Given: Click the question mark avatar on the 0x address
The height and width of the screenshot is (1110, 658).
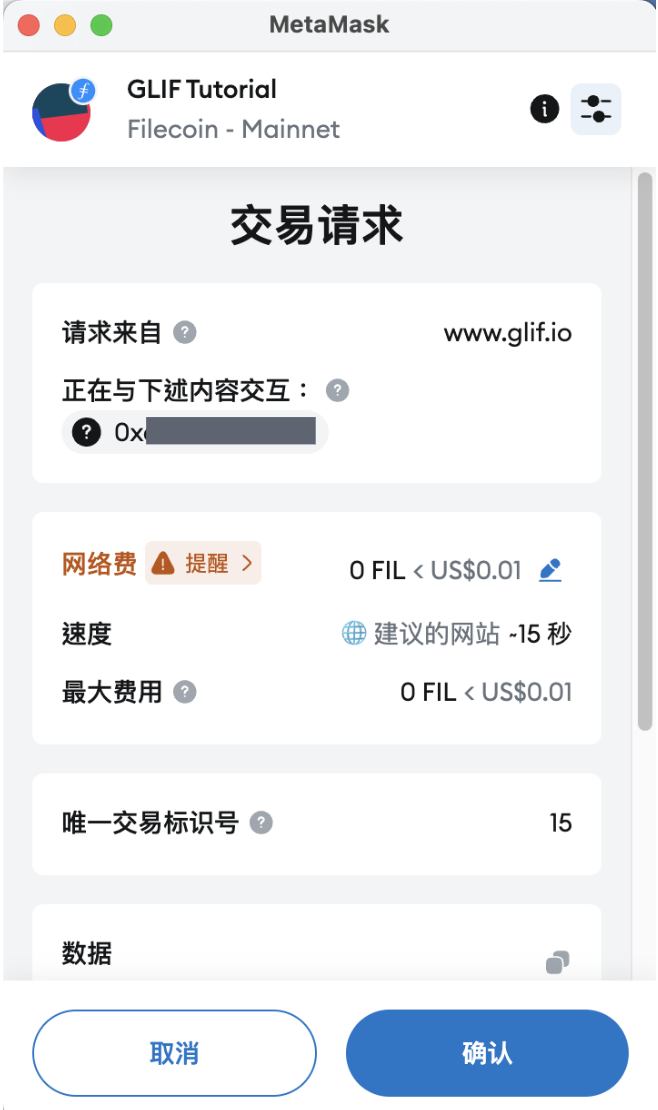Looking at the screenshot, I should pyautogui.click(x=87, y=432).
